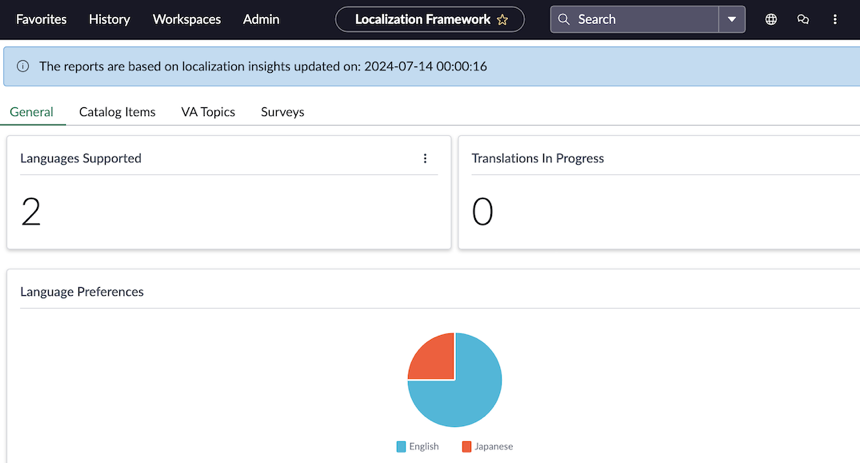Viewport: 860px width, 463px height.
Task: Click the search magnifier icon
Action: click(x=563, y=19)
